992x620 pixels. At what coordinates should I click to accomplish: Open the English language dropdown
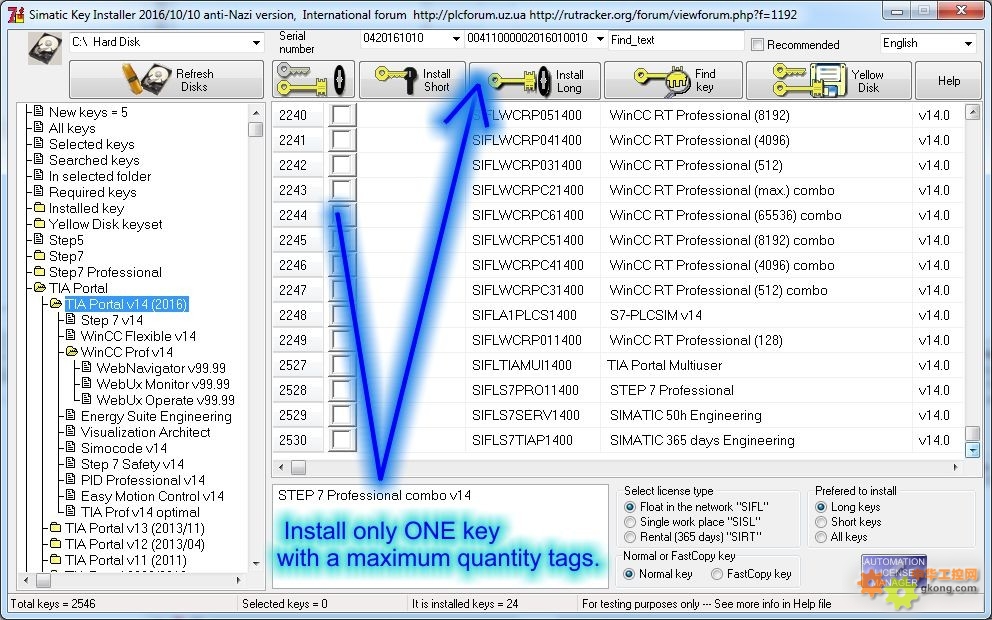[968, 43]
